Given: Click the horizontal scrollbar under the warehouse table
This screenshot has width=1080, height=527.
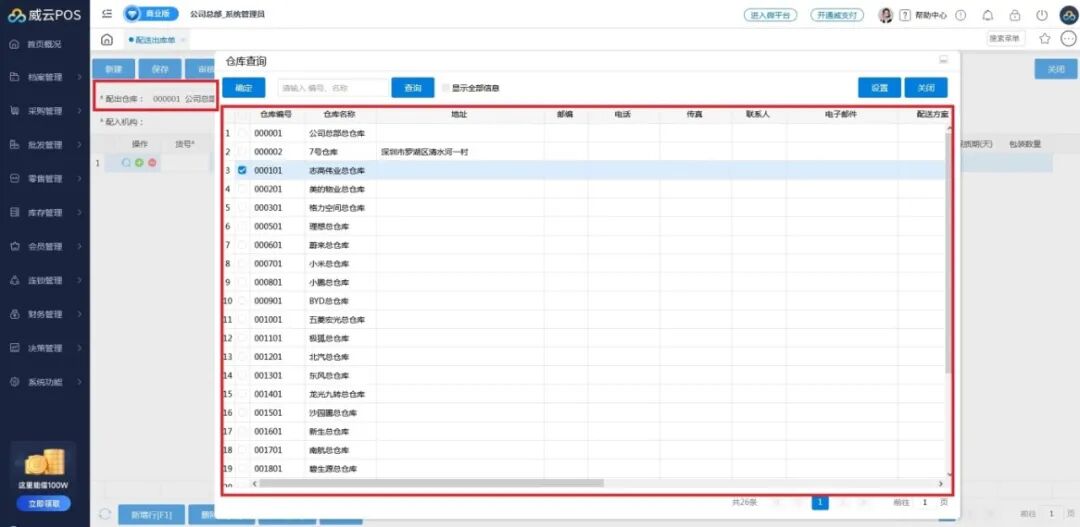Looking at the screenshot, I should [430, 483].
